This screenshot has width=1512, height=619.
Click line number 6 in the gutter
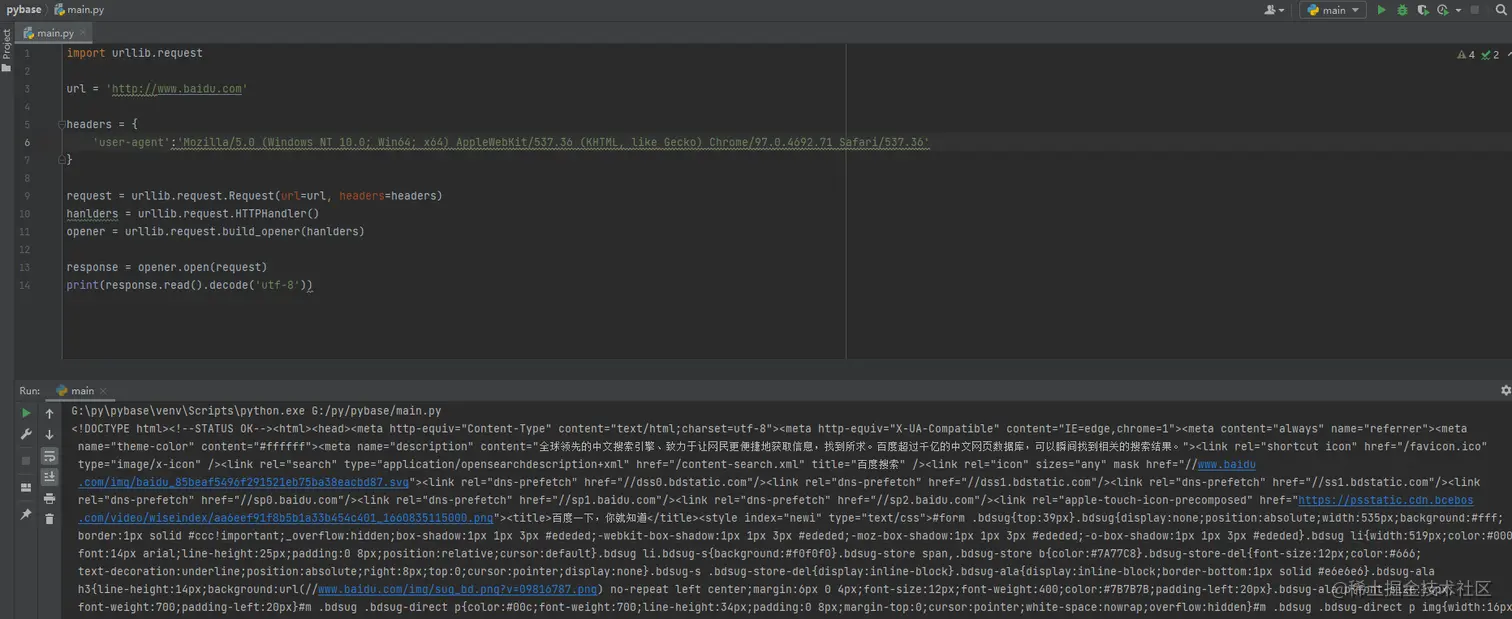pos(27,143)
